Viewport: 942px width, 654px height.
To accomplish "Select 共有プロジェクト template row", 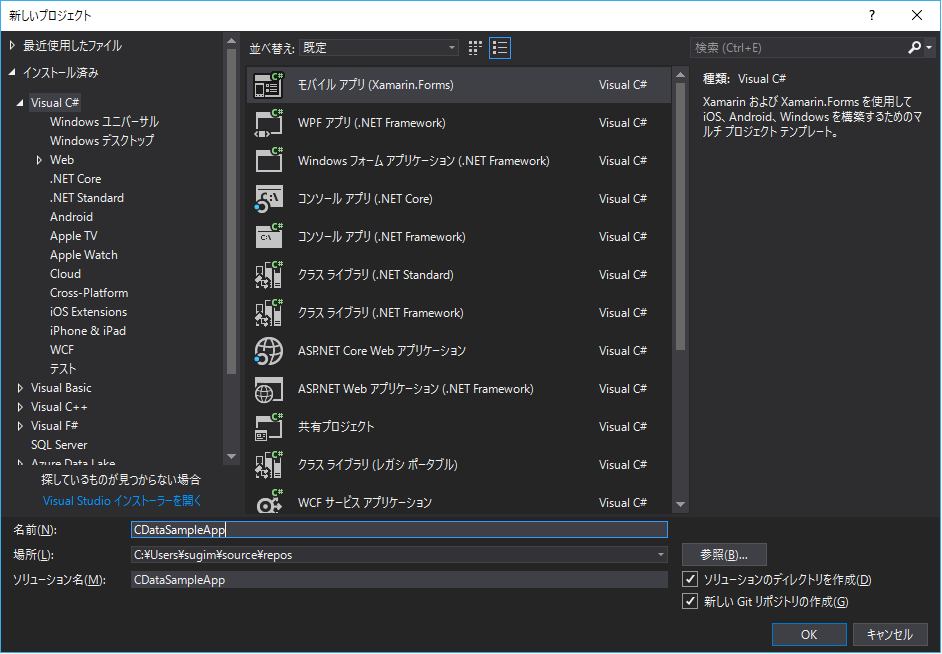I will click(x=459, y=427).
